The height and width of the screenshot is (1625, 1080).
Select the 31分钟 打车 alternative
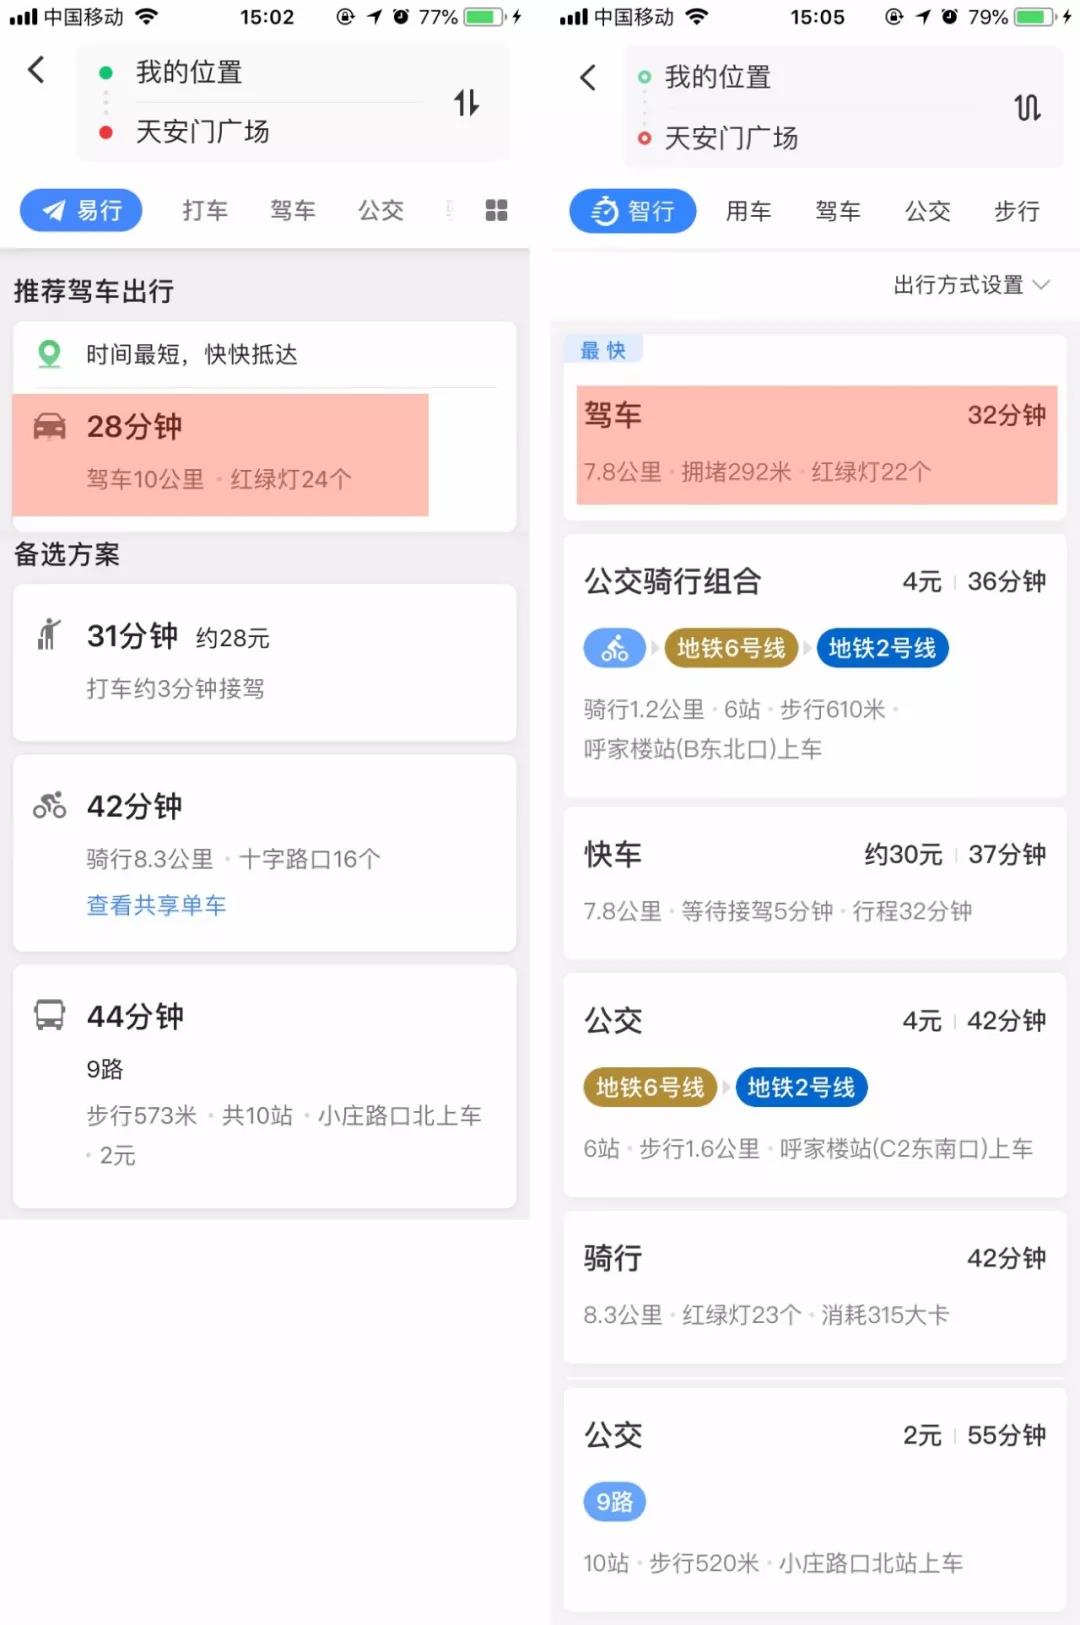[x=264, y=662]
